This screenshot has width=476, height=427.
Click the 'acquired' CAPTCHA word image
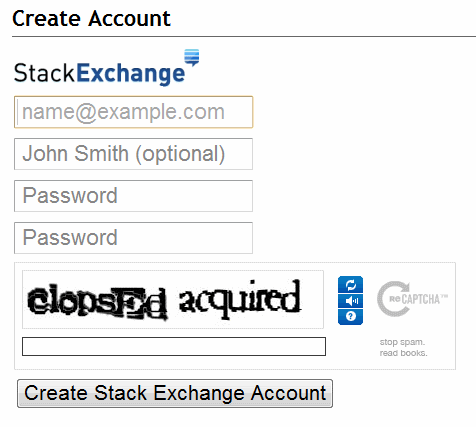pyautogui.click(x=240, y=300)
